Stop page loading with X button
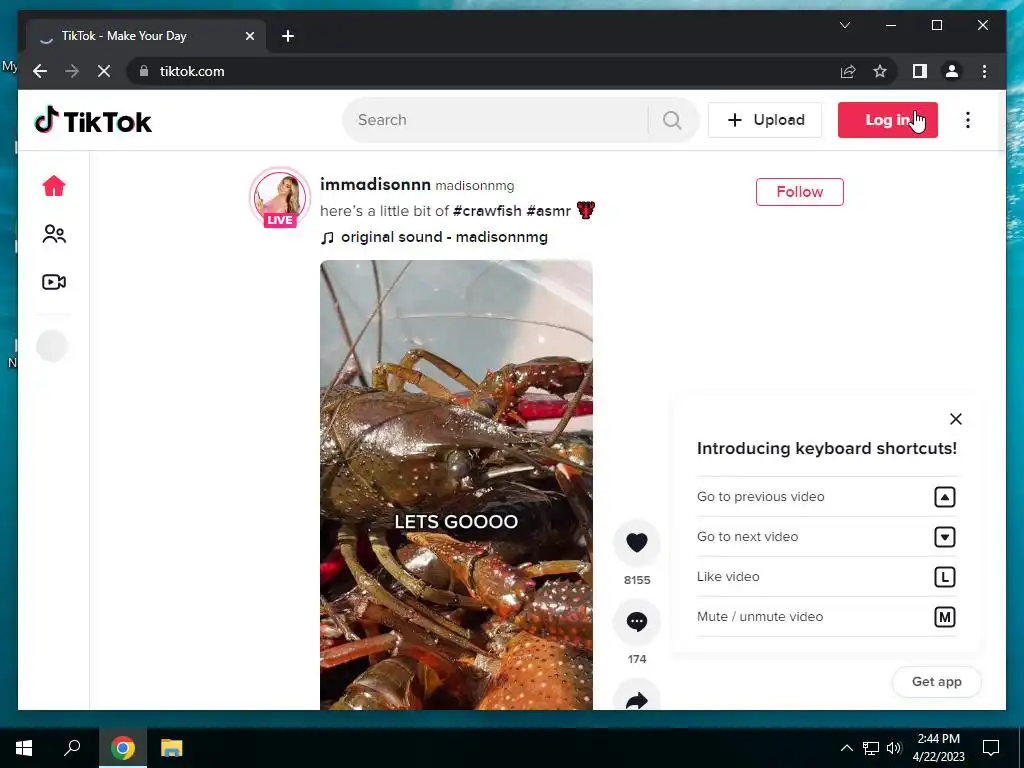Viewport: 1024px width, 768px height. [104, 71]
